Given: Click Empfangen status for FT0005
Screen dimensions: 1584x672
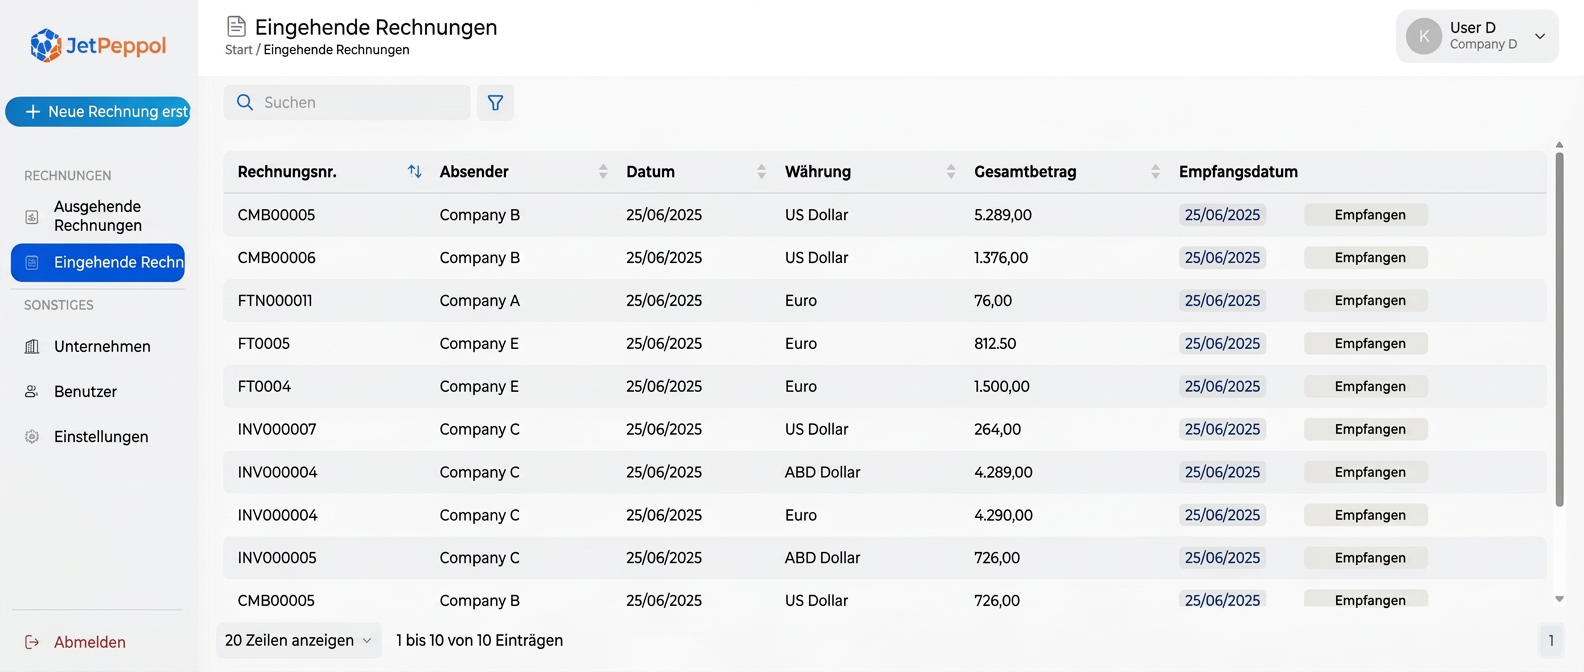Looking at the screenshot, I should [1365, 343].
